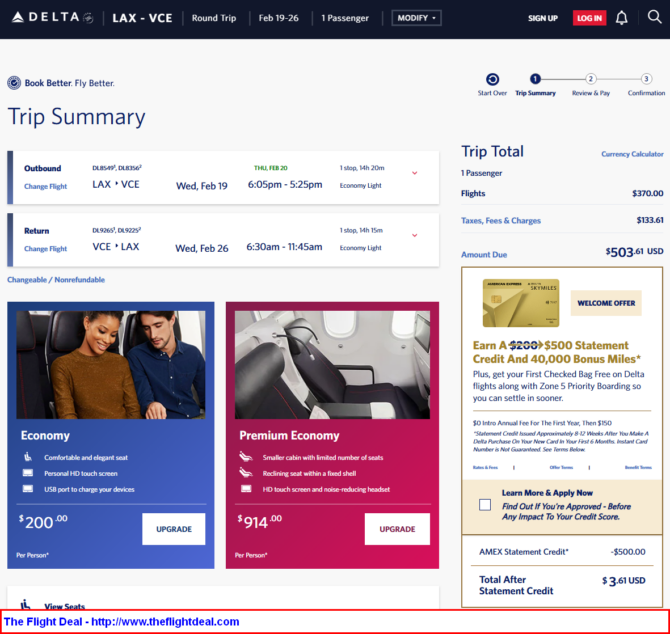Open the Currency Calculator link
This screenshot has width=670, height=634.
pos(632,154)
